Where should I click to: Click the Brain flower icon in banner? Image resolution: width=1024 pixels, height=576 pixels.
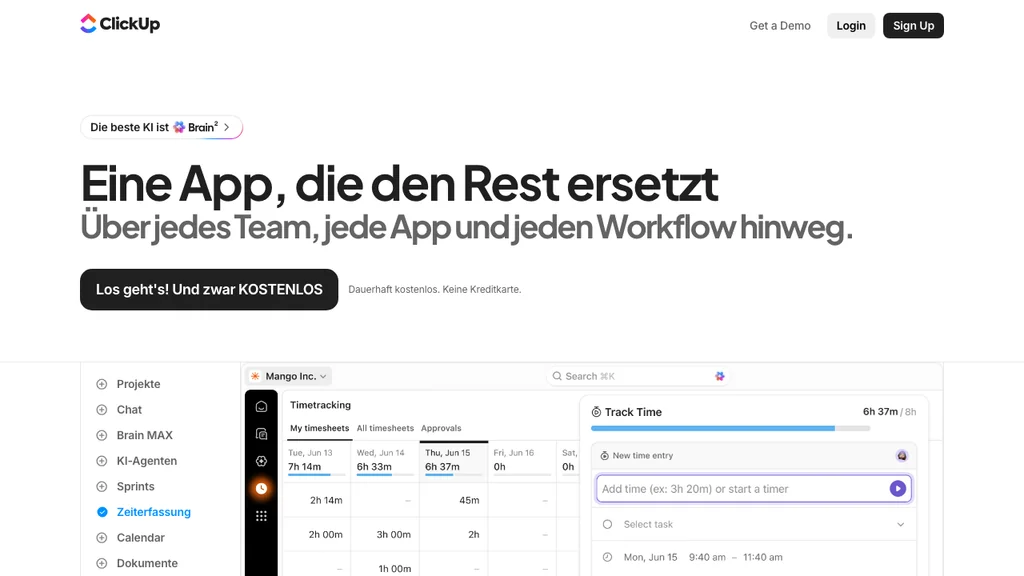pos(179,127)
